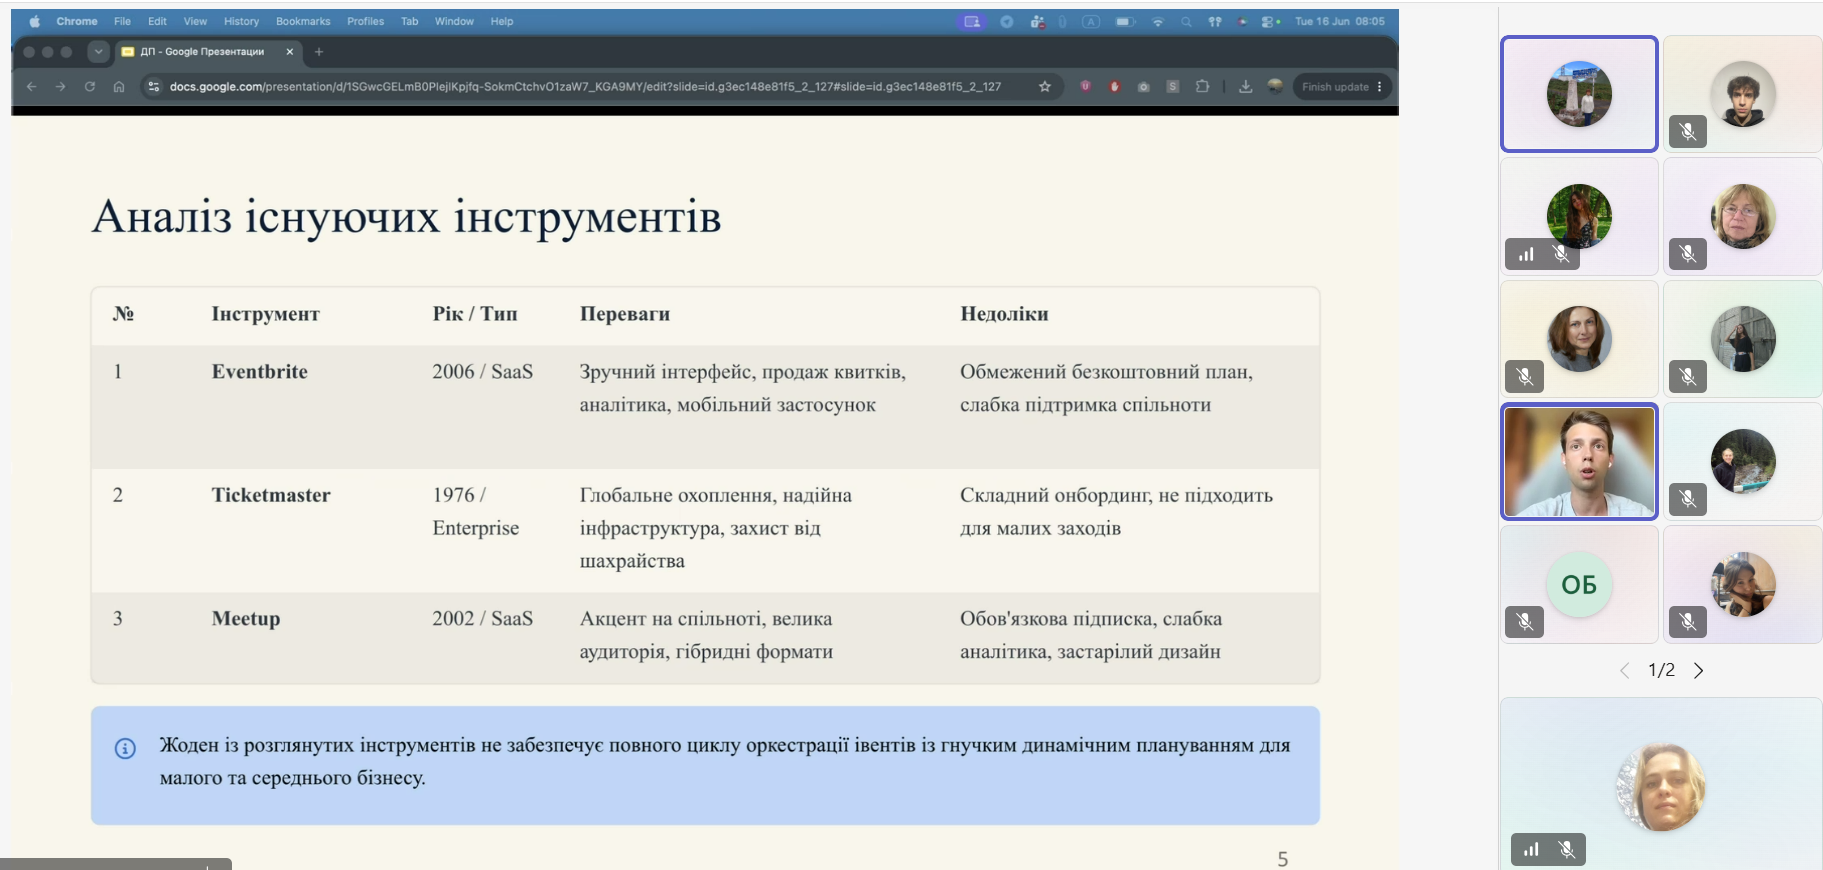1823x870 pixels.
Task: Open the History menu
Action: (241, 21)
